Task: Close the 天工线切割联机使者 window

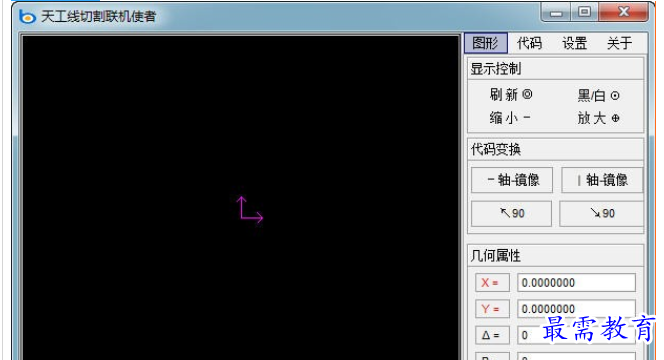Action: [x=623, y=12]
